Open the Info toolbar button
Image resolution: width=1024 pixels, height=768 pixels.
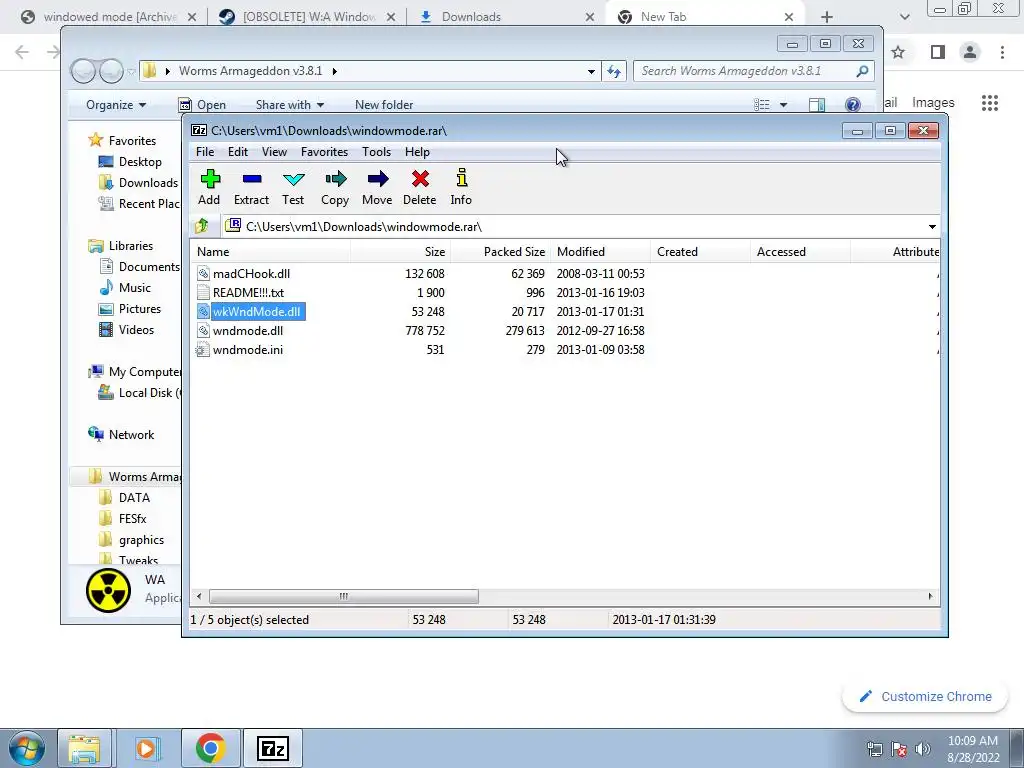(461, 188)
